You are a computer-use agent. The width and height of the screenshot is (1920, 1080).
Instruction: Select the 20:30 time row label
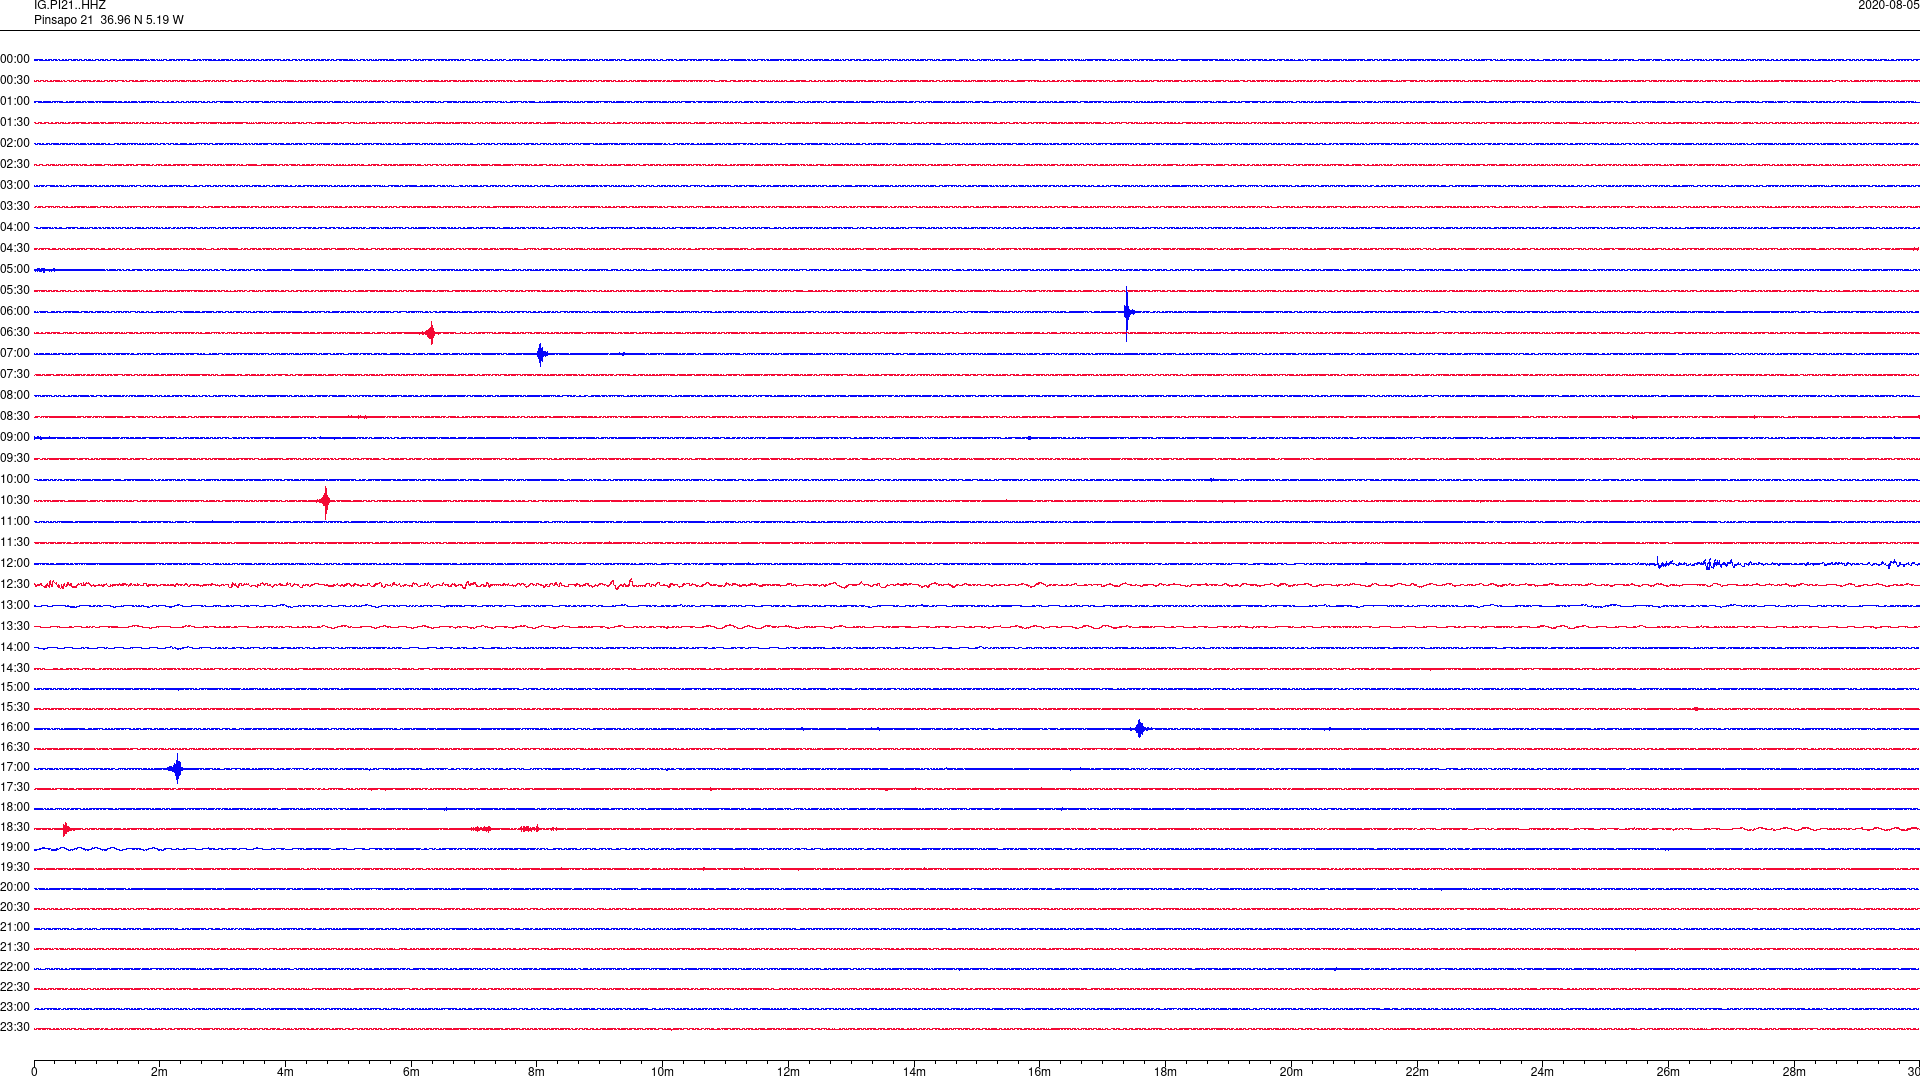coord(15,908)
